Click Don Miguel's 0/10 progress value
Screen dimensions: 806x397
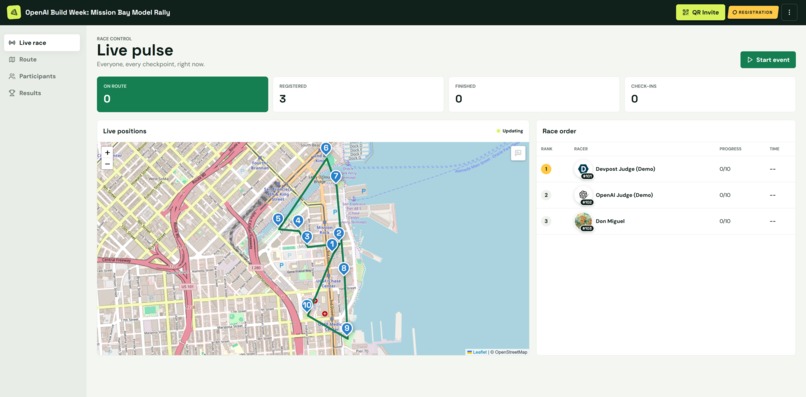(724, 221)
